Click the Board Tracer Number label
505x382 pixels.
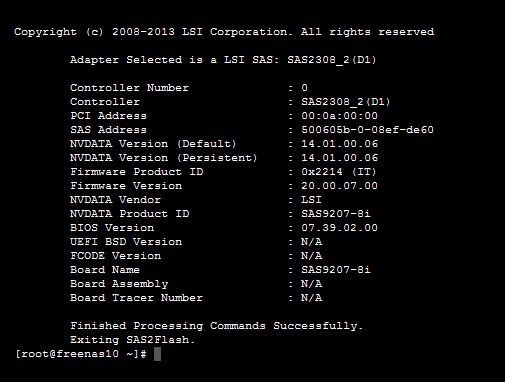click(136, 298)
